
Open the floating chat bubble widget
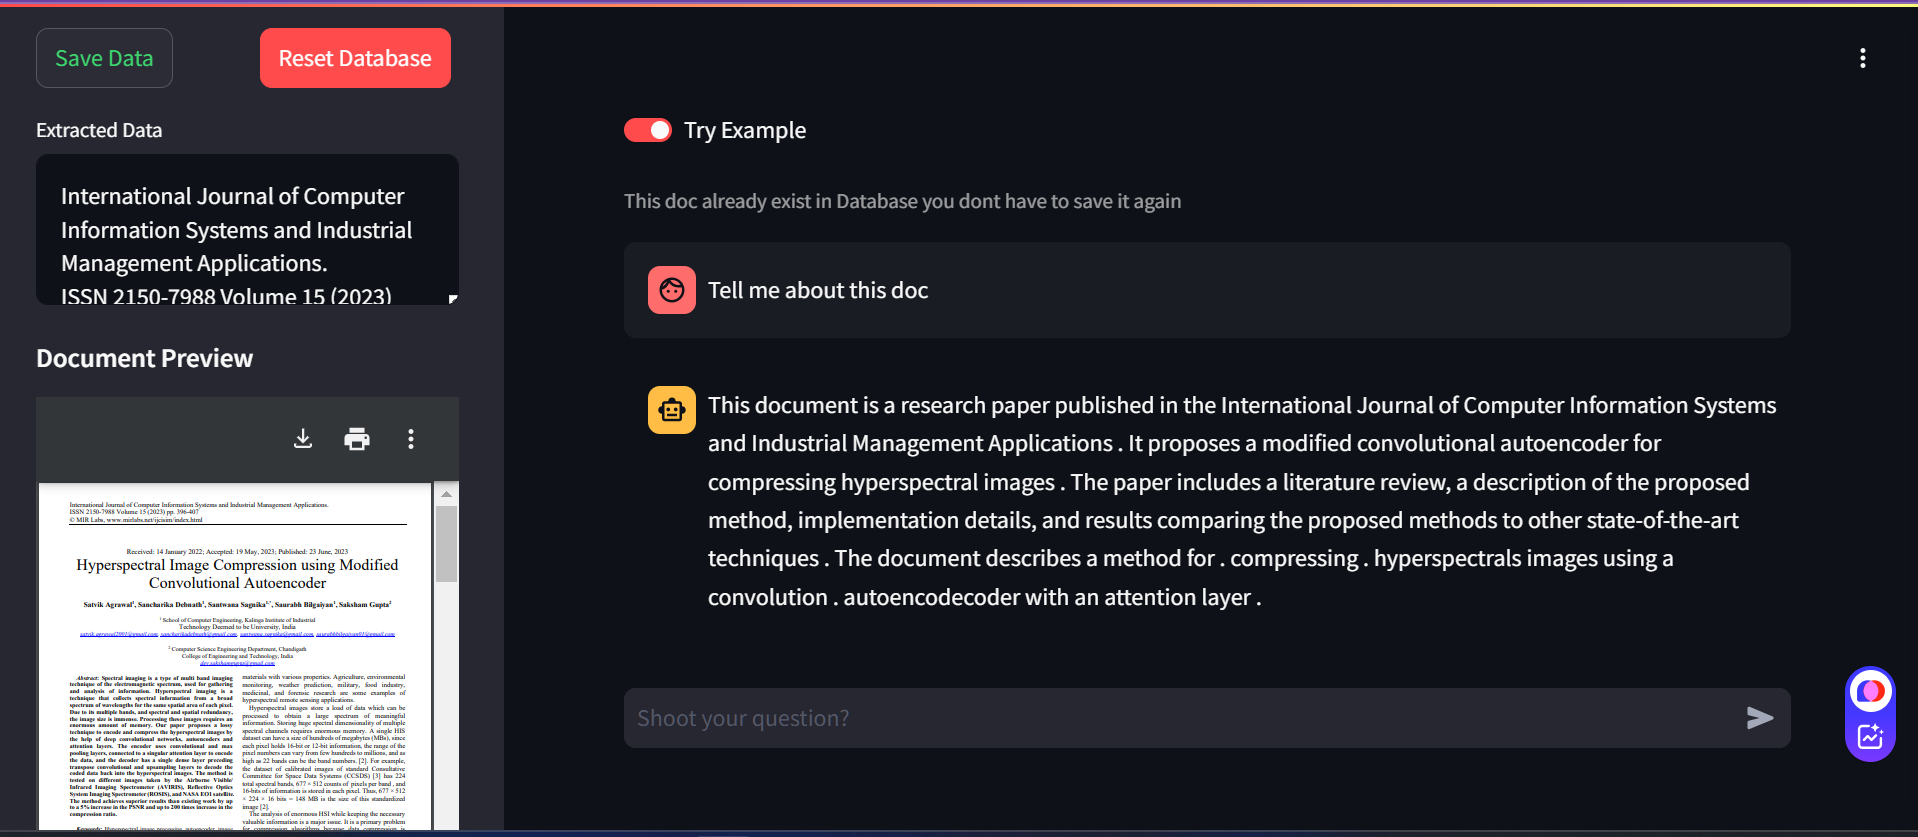coord(1870,691)
